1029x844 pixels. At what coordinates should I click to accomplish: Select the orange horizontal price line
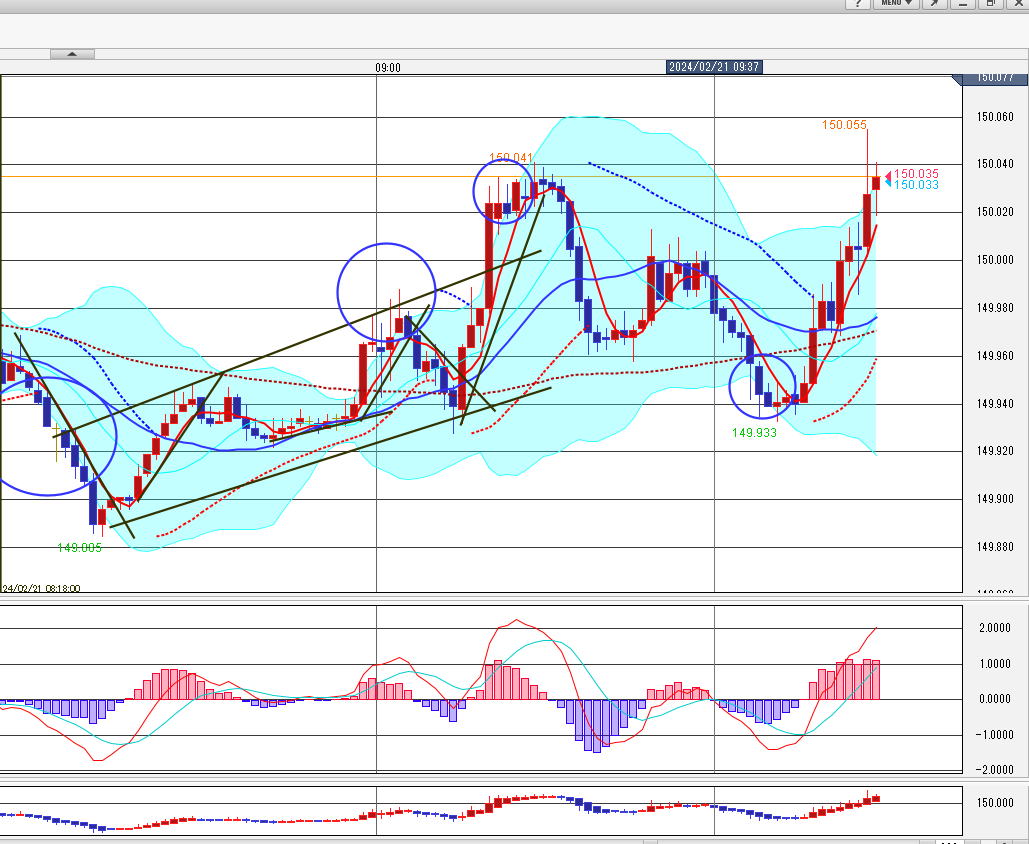300,177
